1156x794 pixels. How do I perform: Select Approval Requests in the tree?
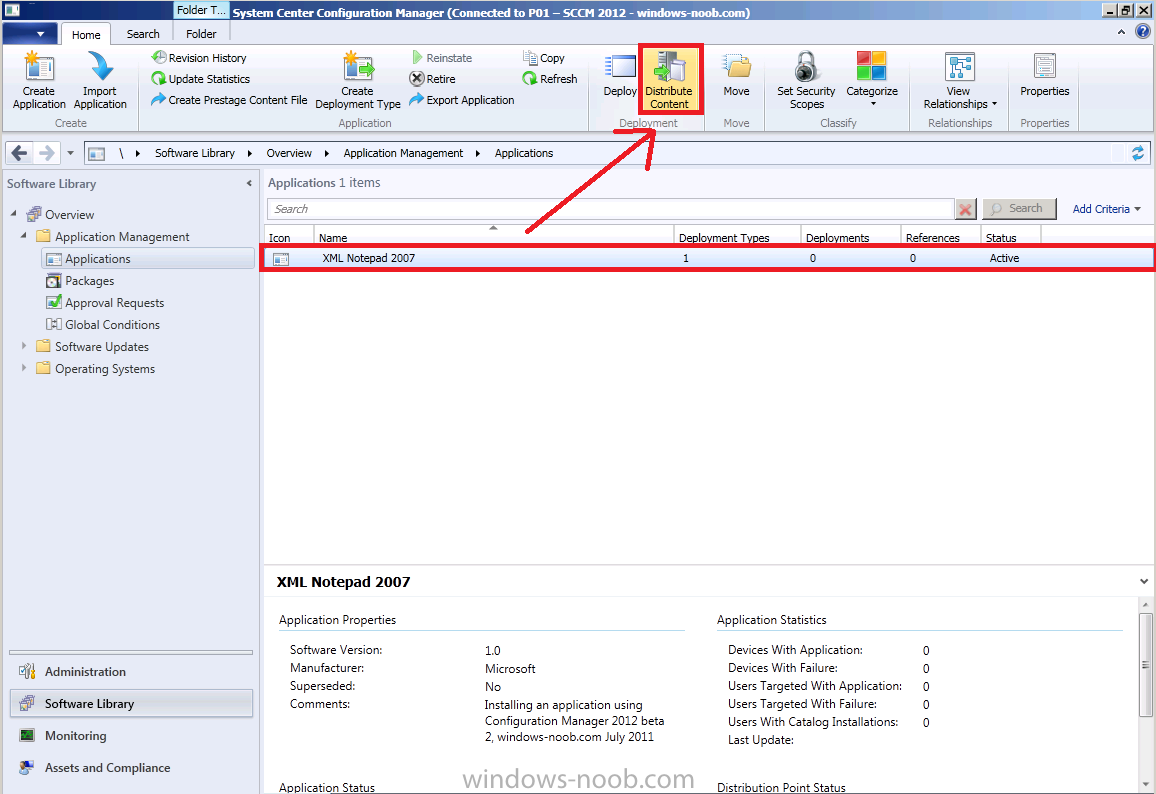point(114,303)
